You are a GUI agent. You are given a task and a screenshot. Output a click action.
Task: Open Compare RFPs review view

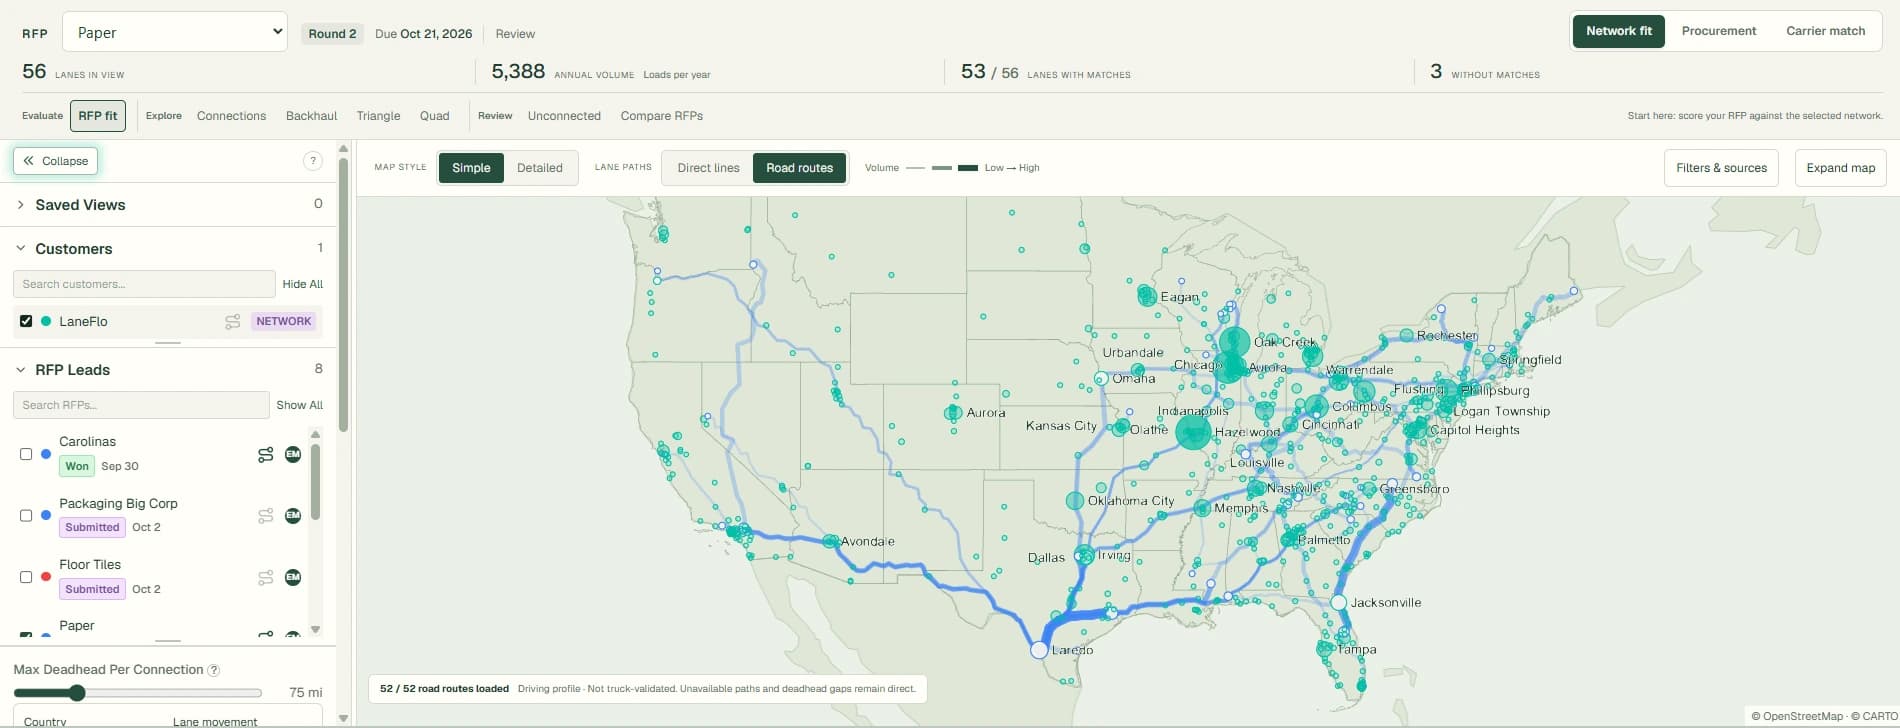pyautogui.click(x=662, y=116)
